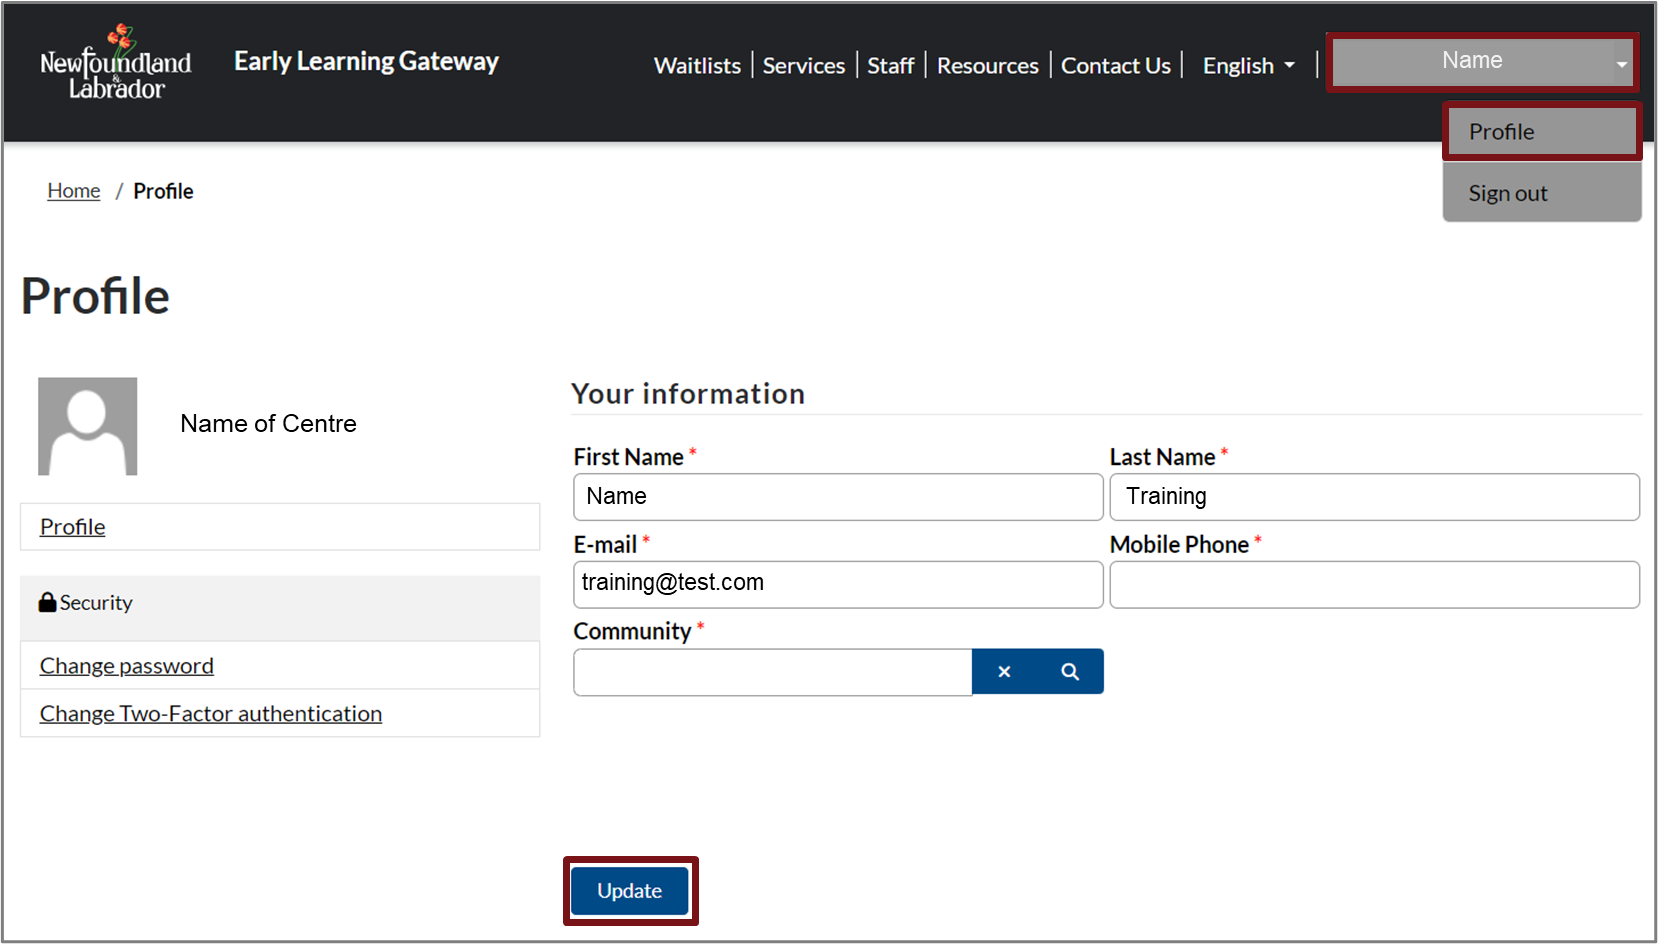
Task: Clear the Community field with X icon
Action: coord(1004,672)
